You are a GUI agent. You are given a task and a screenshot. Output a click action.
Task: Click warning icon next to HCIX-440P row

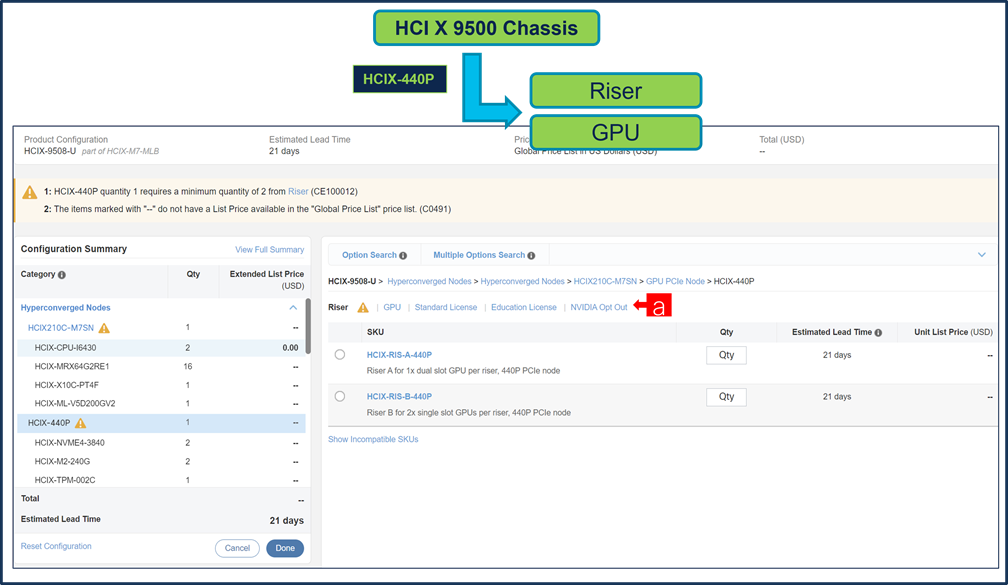click(80, 423)
